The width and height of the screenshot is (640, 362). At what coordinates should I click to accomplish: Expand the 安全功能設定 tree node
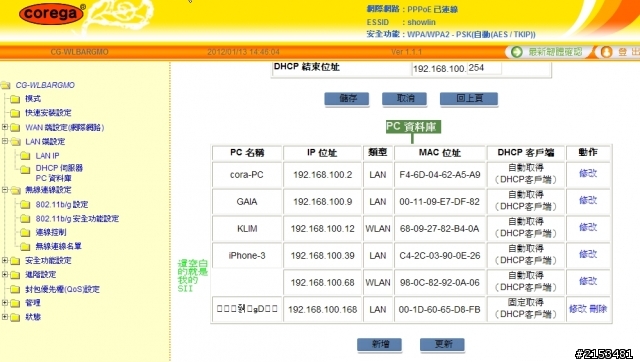coord(5,260)
